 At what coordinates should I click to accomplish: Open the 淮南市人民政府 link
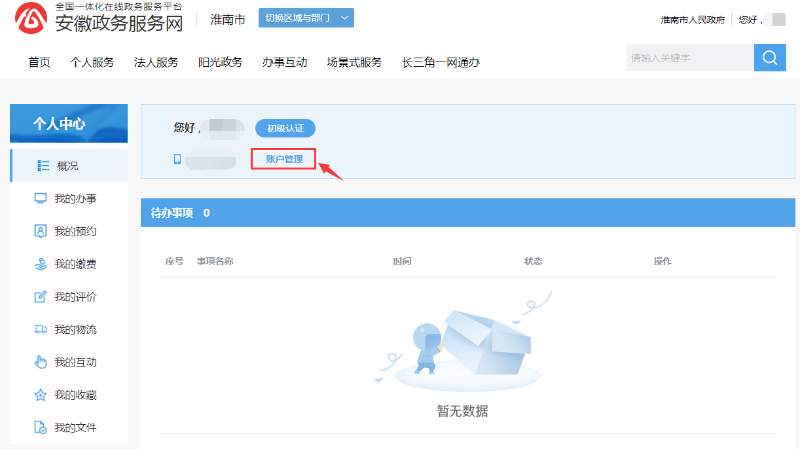click(693, 20)
